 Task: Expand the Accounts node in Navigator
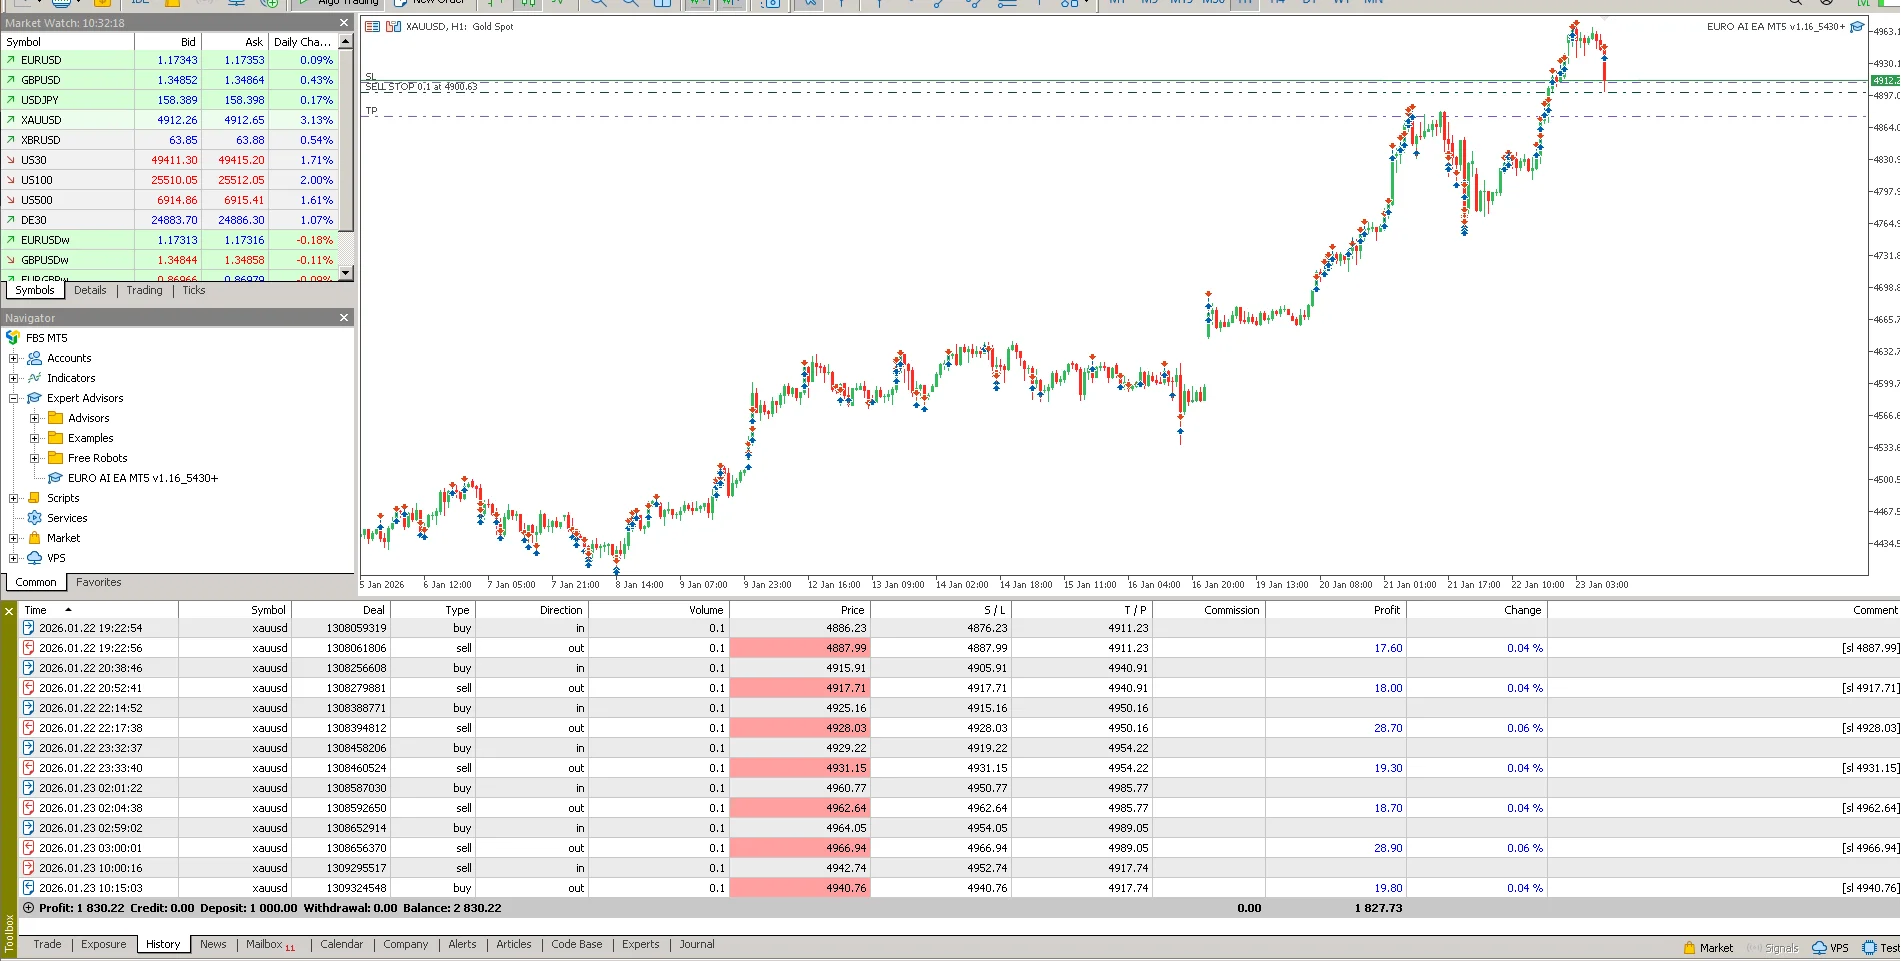[x=14, y=358]
